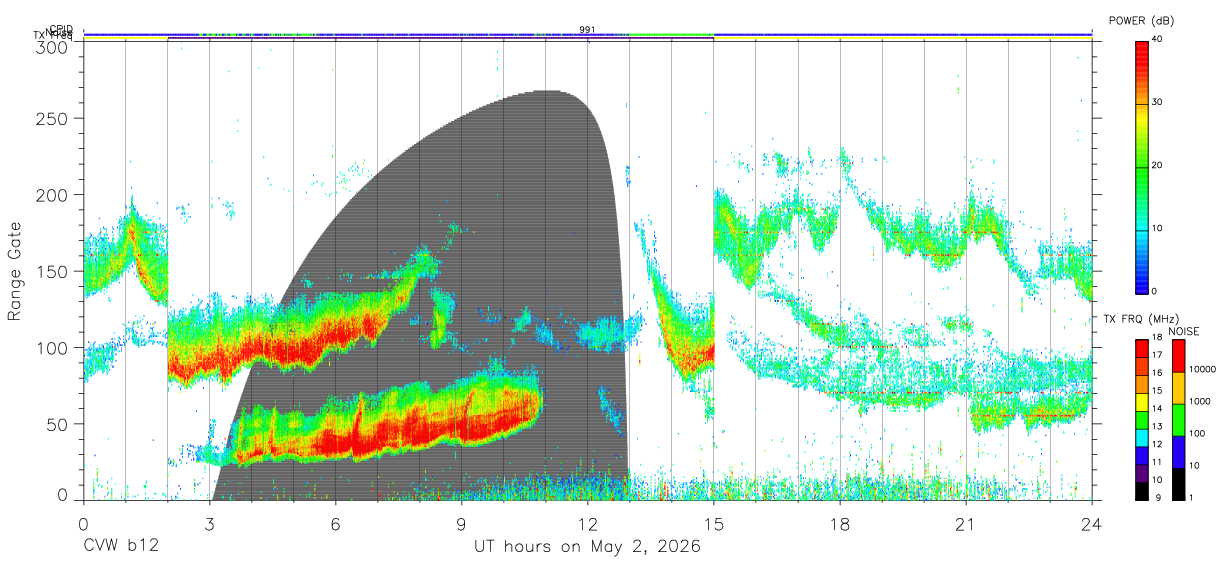This screenshot has height=567, width=1228.
Task: Click the 6 tick label on UT hours axis
Action: pyautogui.click(x=336, y=523)
